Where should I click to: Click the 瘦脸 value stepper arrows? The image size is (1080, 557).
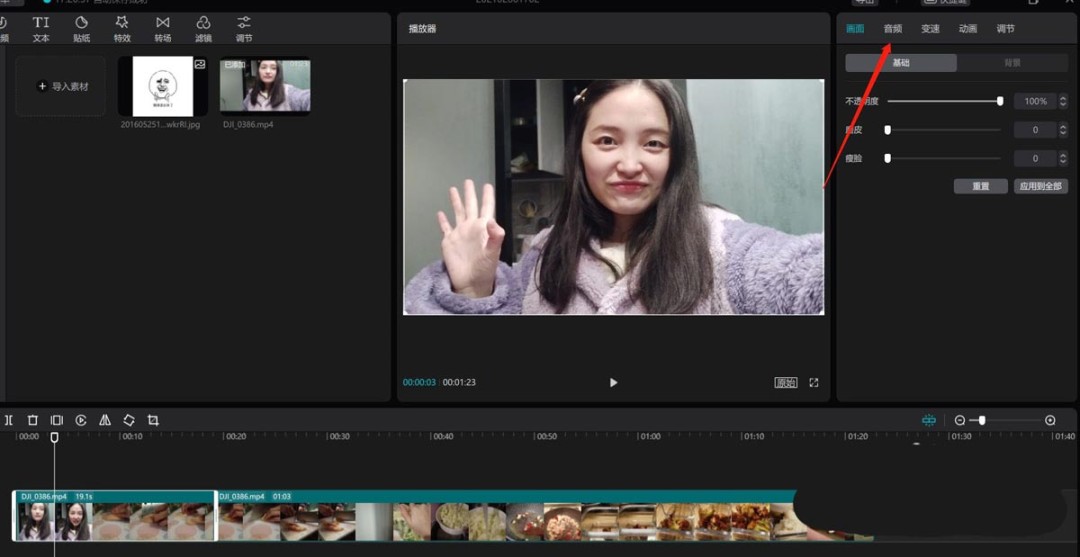1063,159
